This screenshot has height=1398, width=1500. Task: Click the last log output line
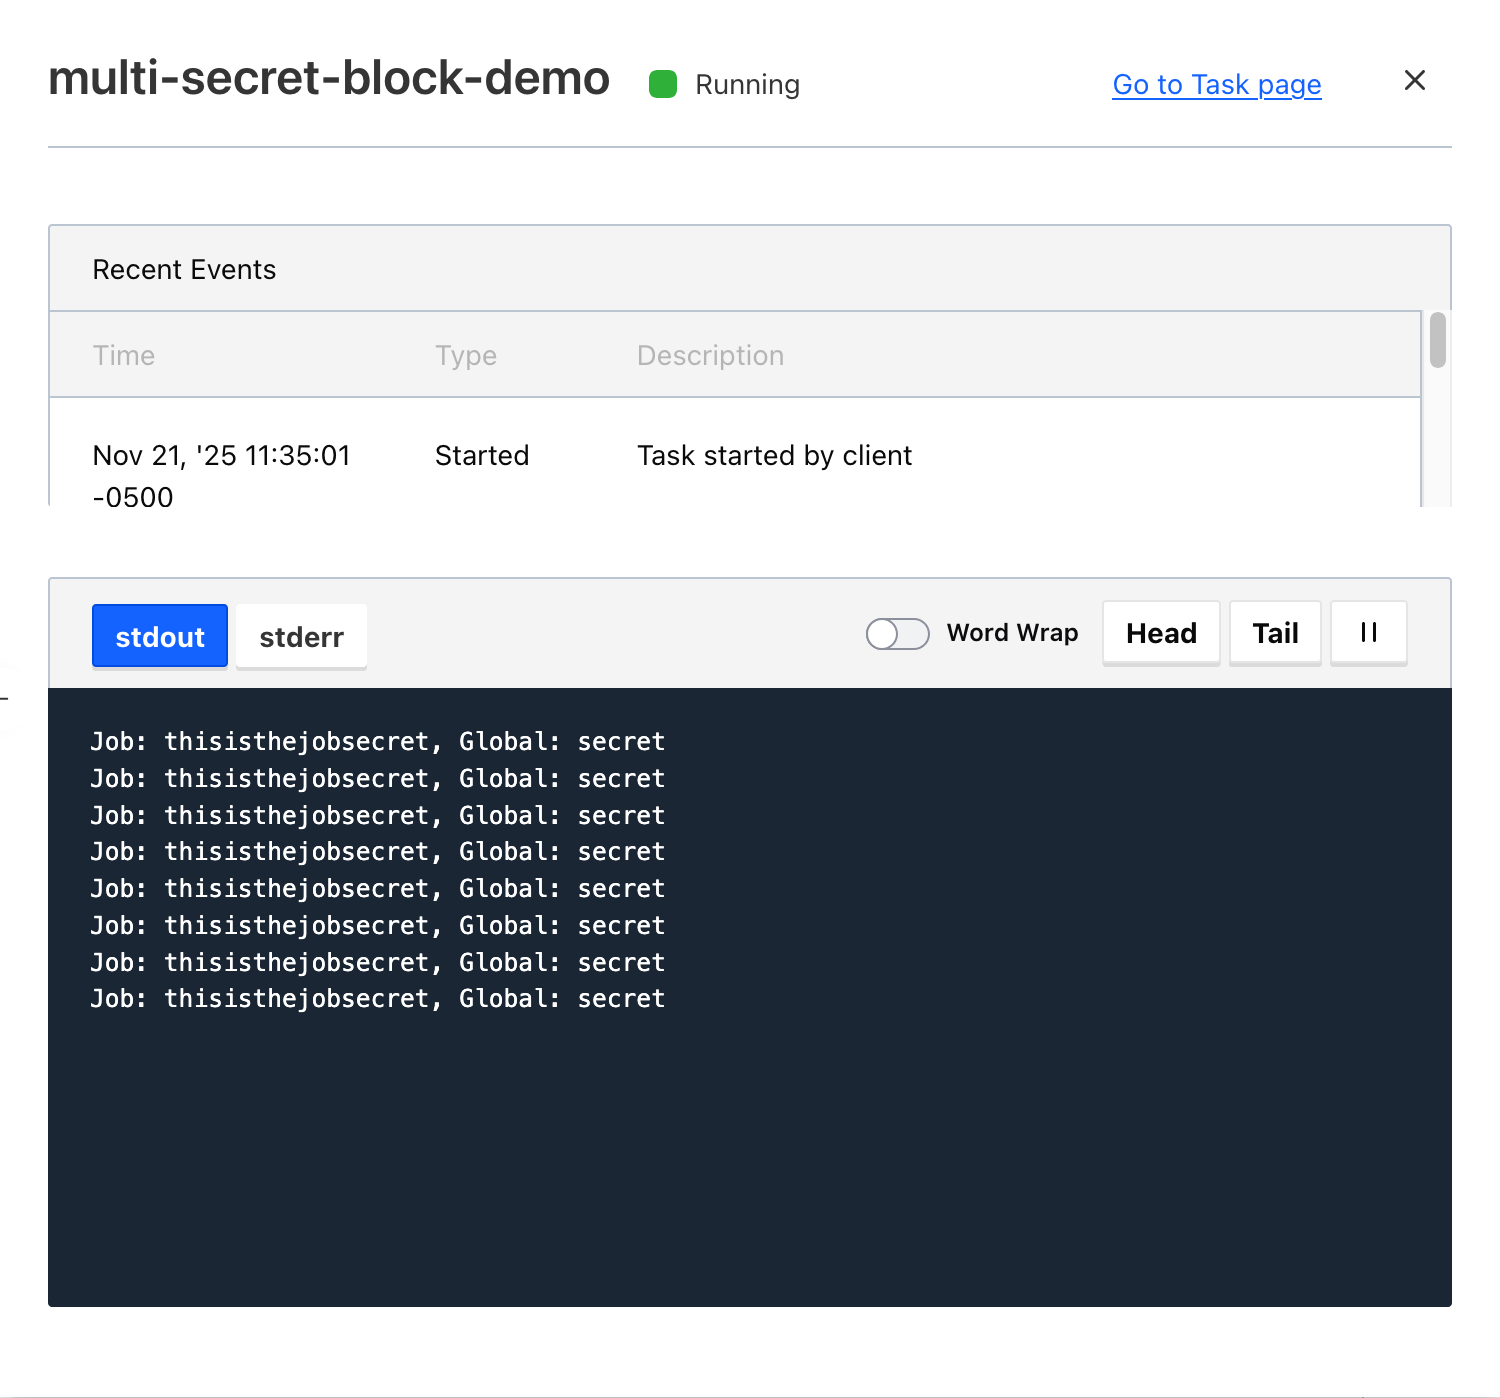377,999
